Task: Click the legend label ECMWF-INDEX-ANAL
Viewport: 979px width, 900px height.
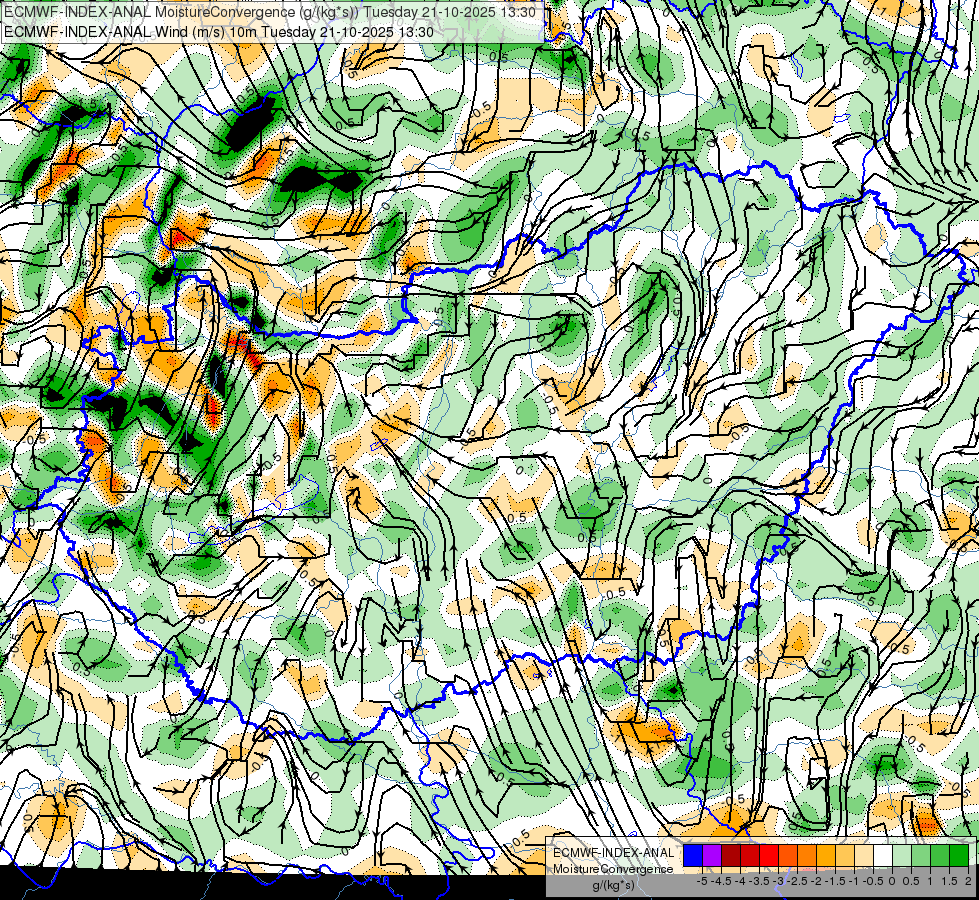Action: tap(613, 853)
